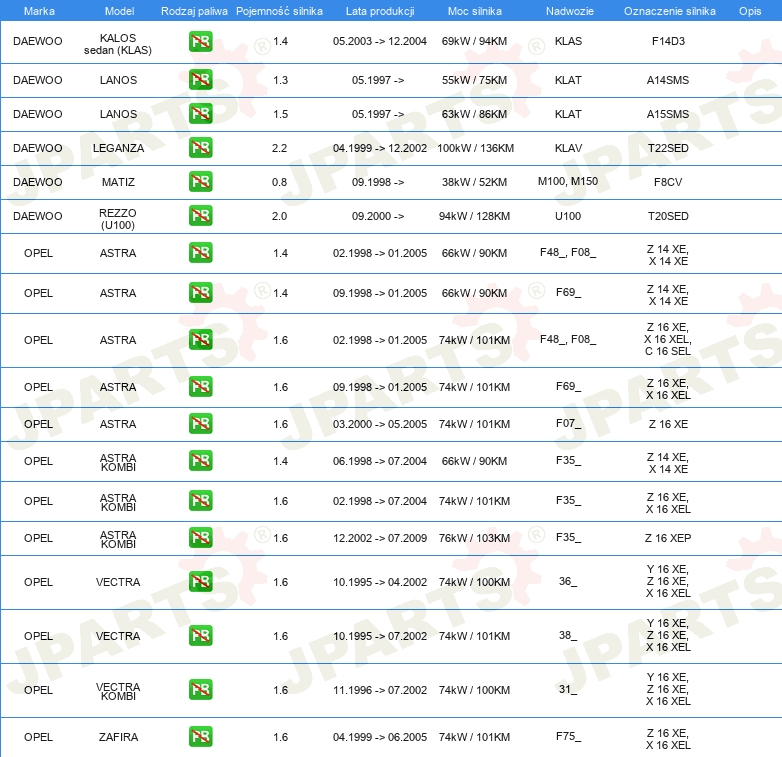The width and height of the screenshot is (782, 757).
Task: Select power value 38kW / 52KM
Action: (x=474, y=182)
